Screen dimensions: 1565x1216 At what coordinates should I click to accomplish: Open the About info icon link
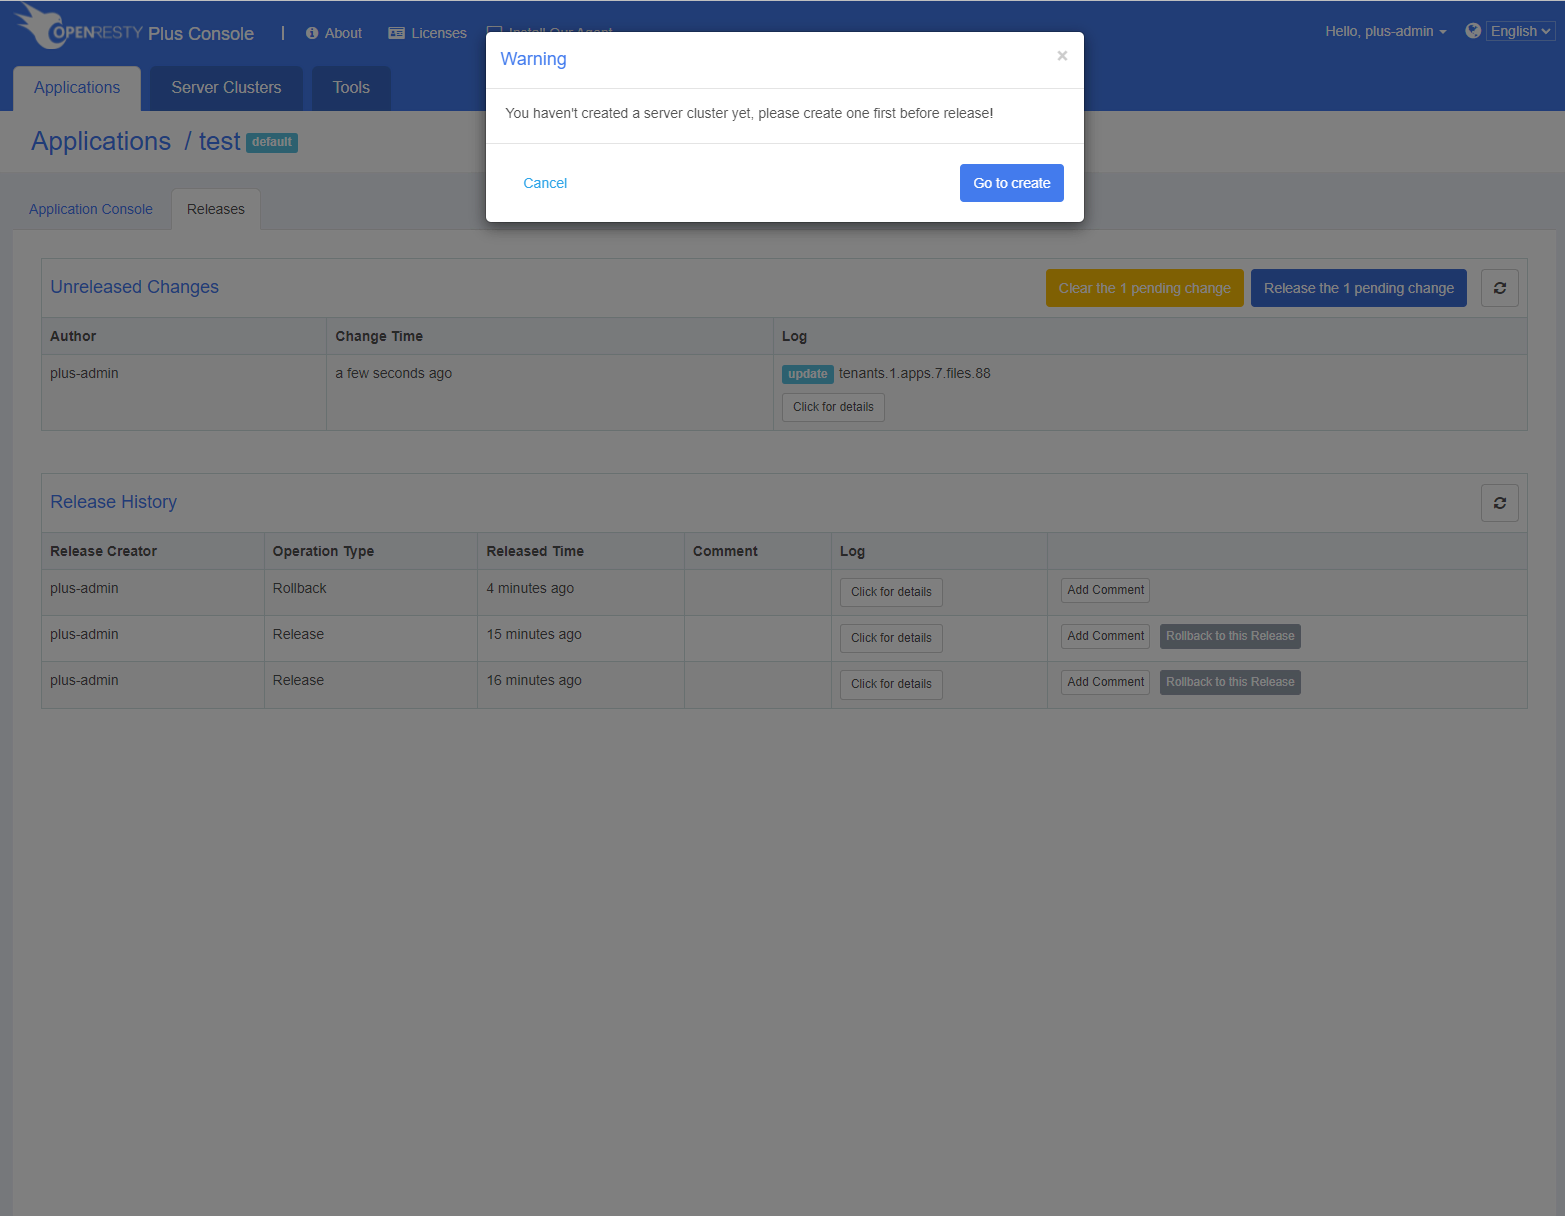click(312, 33)
